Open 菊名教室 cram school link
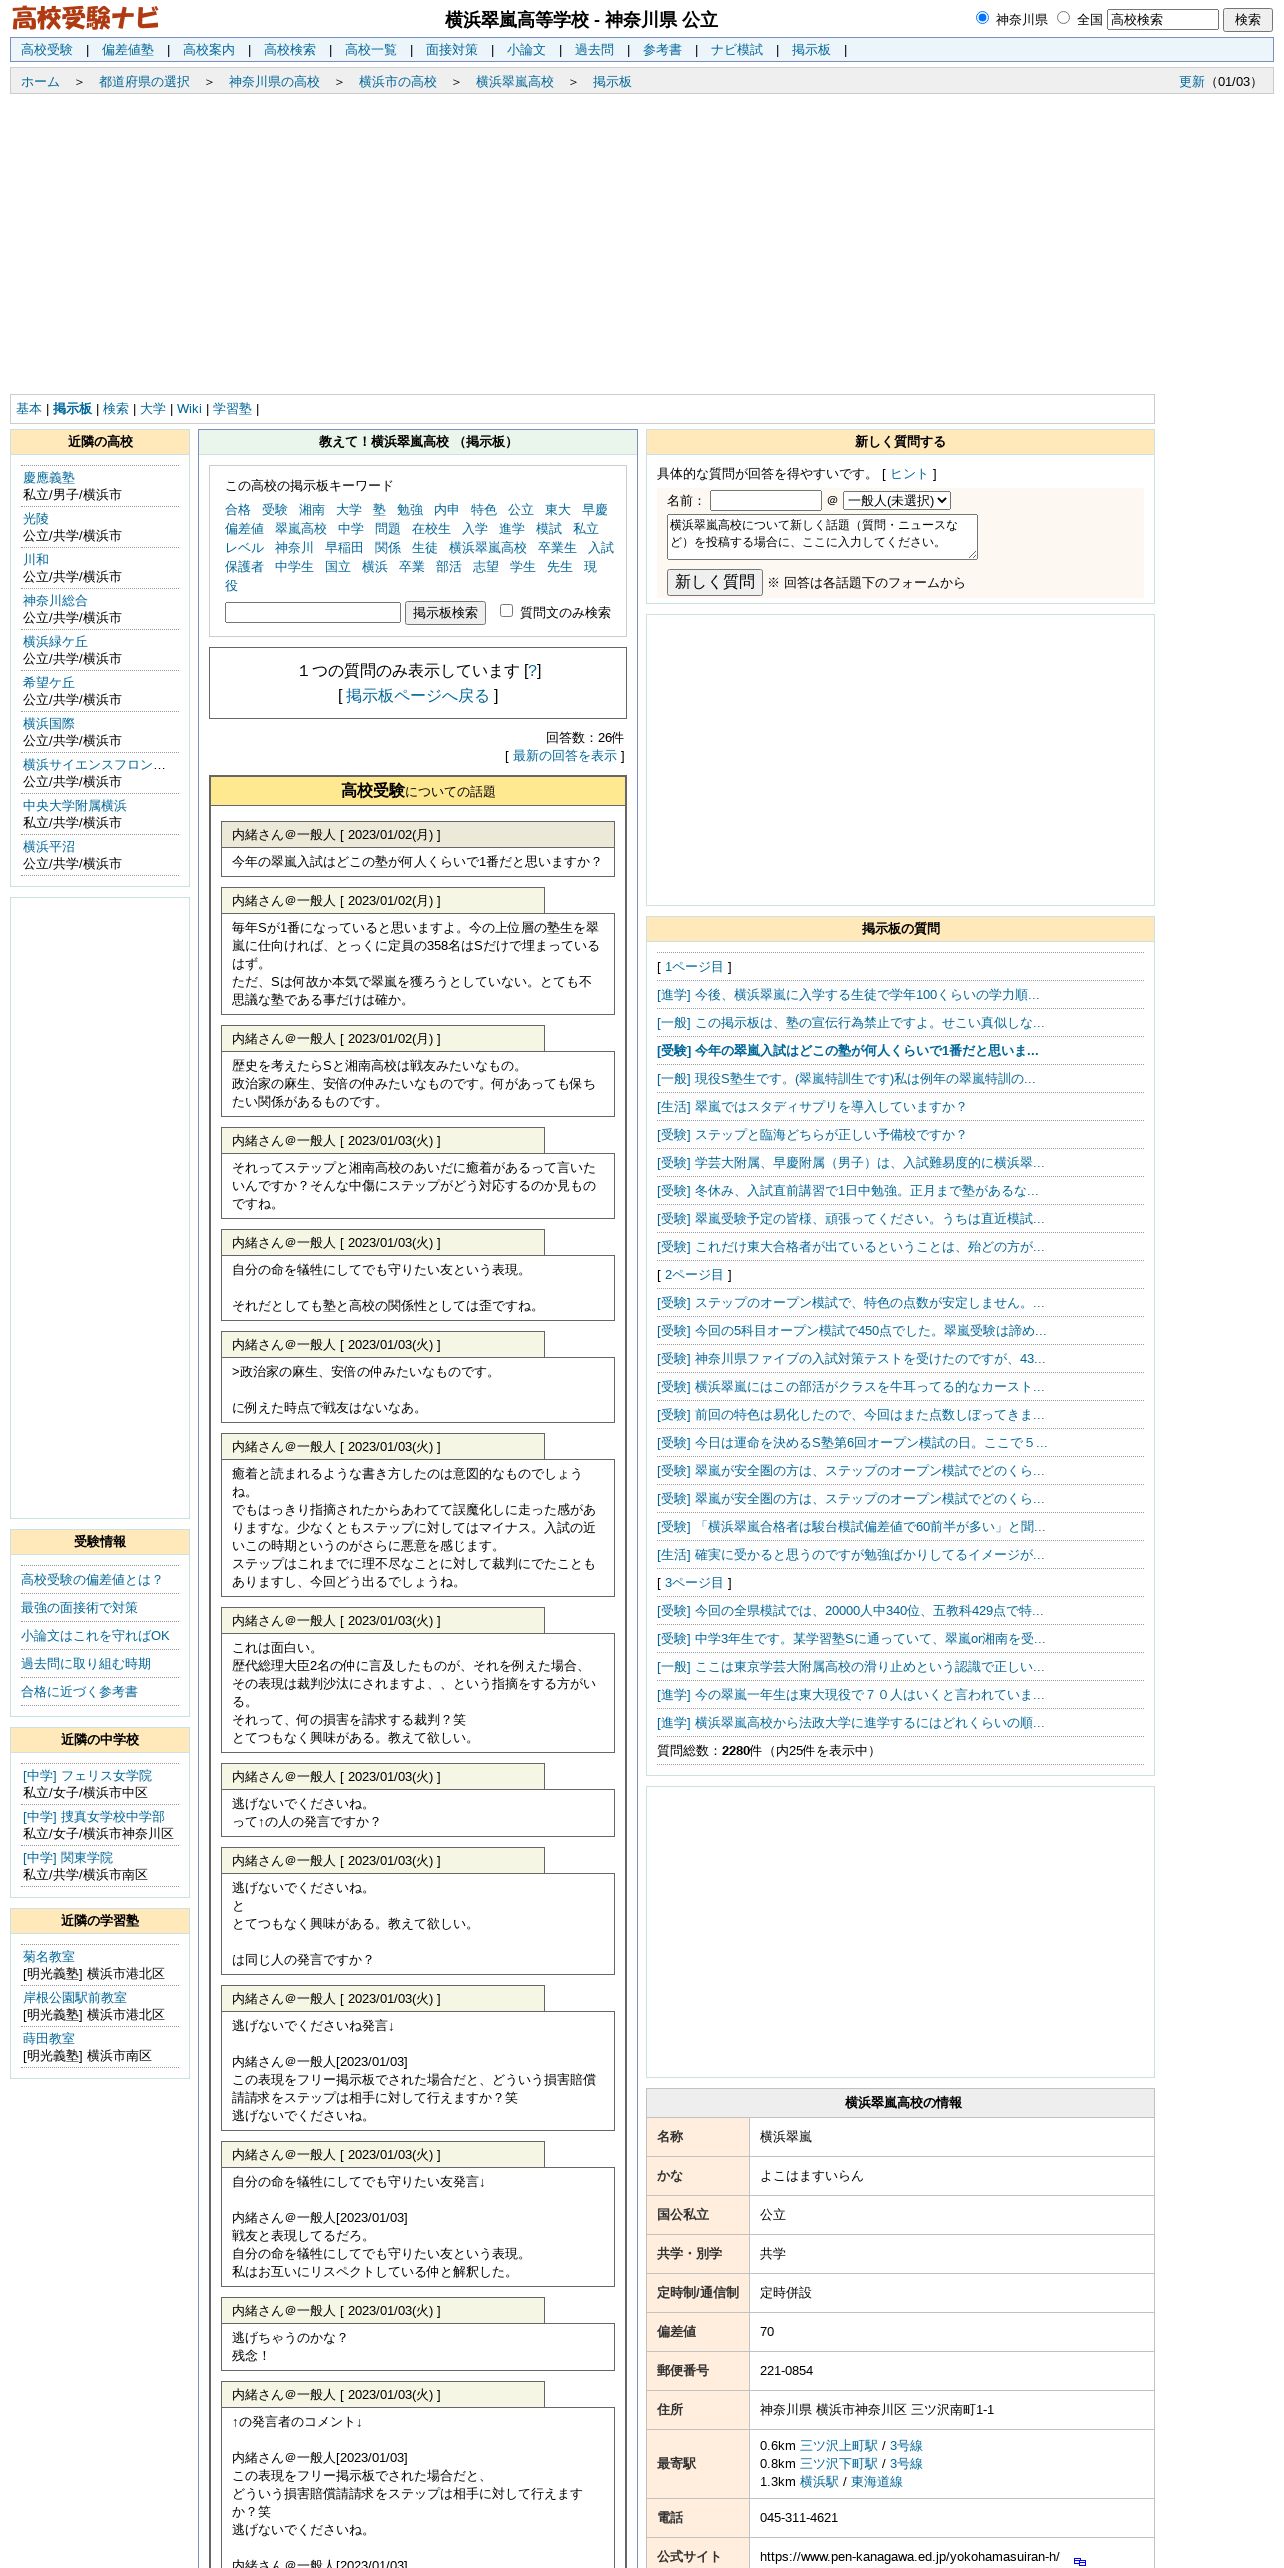Viewport: 1284px width, 2568px height. pyautogui.click(x=49, y=1957)
